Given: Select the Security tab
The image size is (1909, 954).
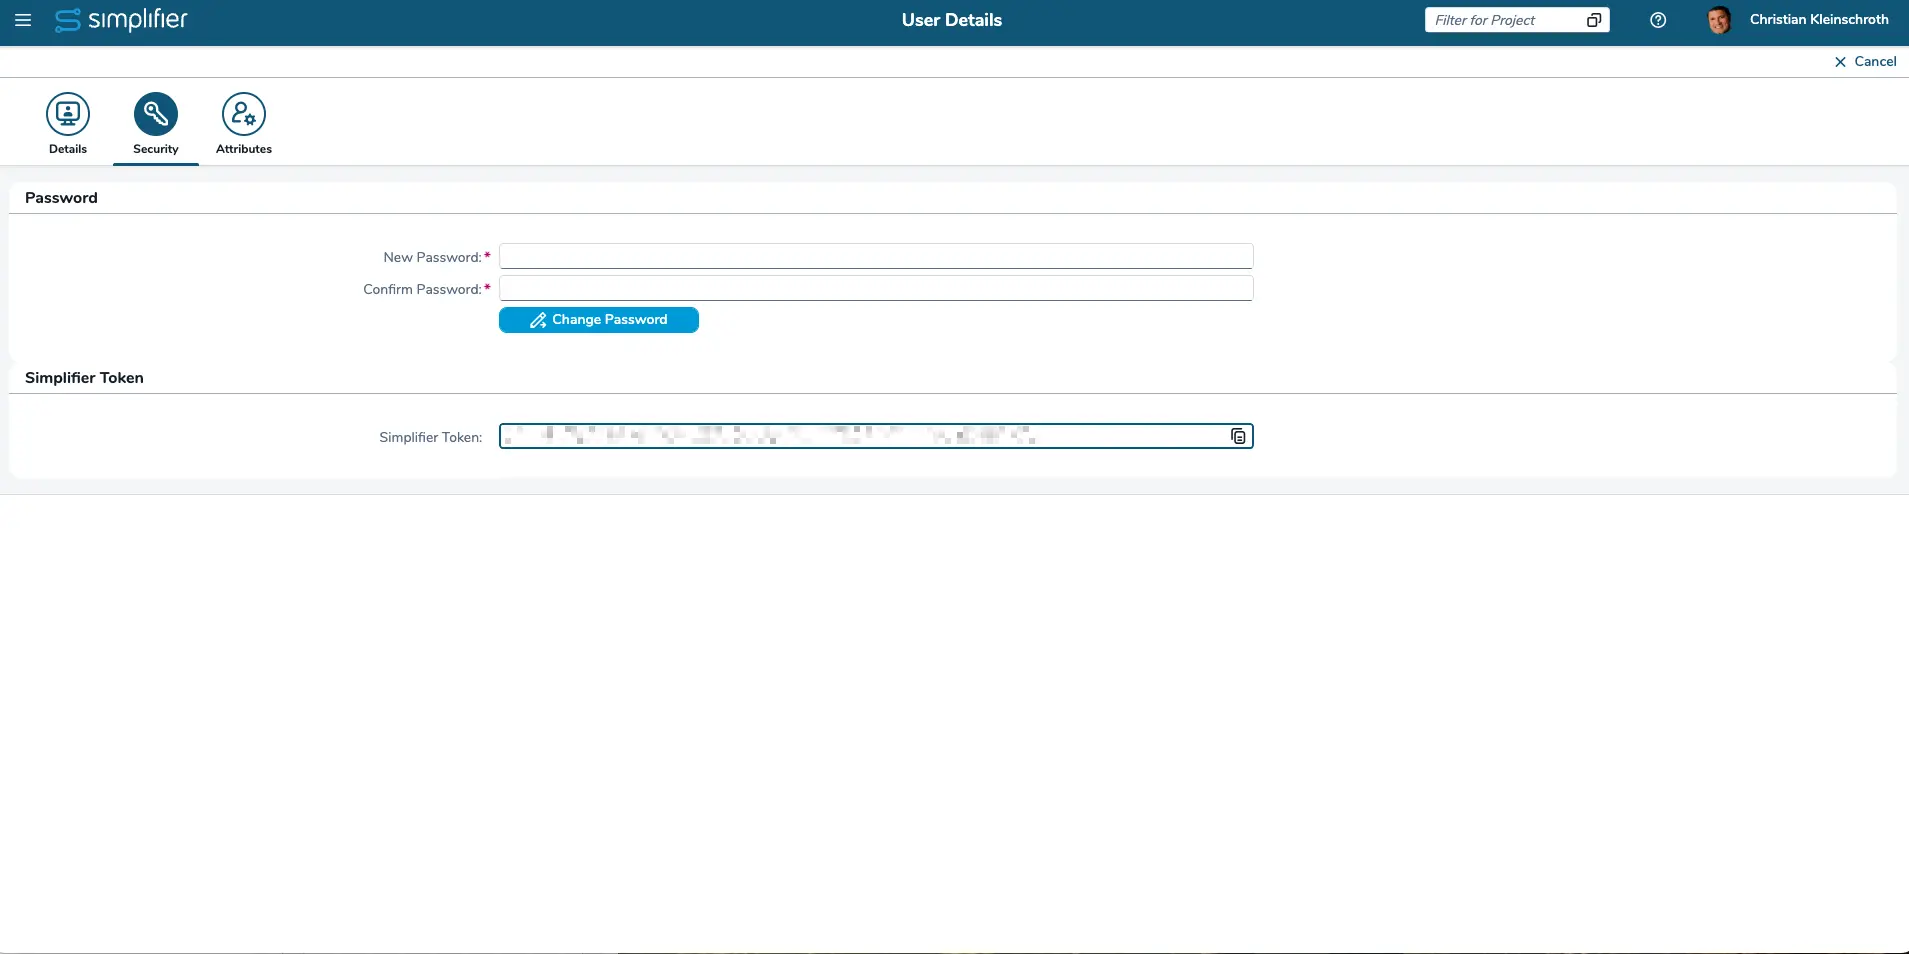Looking at the screenshot, I should (156, 124).
